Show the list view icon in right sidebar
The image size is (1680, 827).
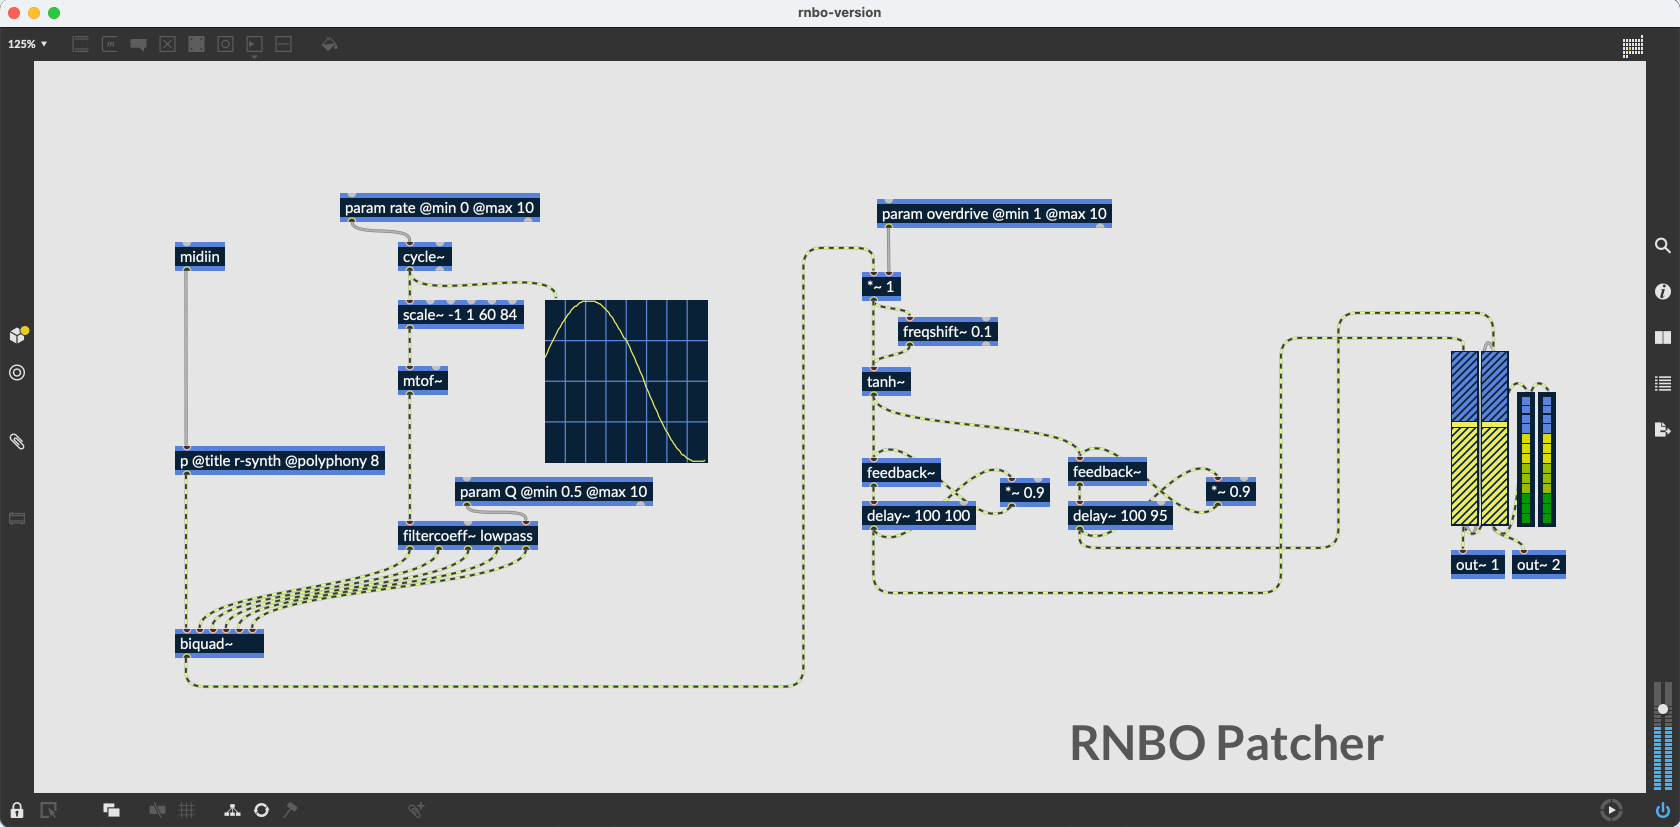coord(1662,383)
